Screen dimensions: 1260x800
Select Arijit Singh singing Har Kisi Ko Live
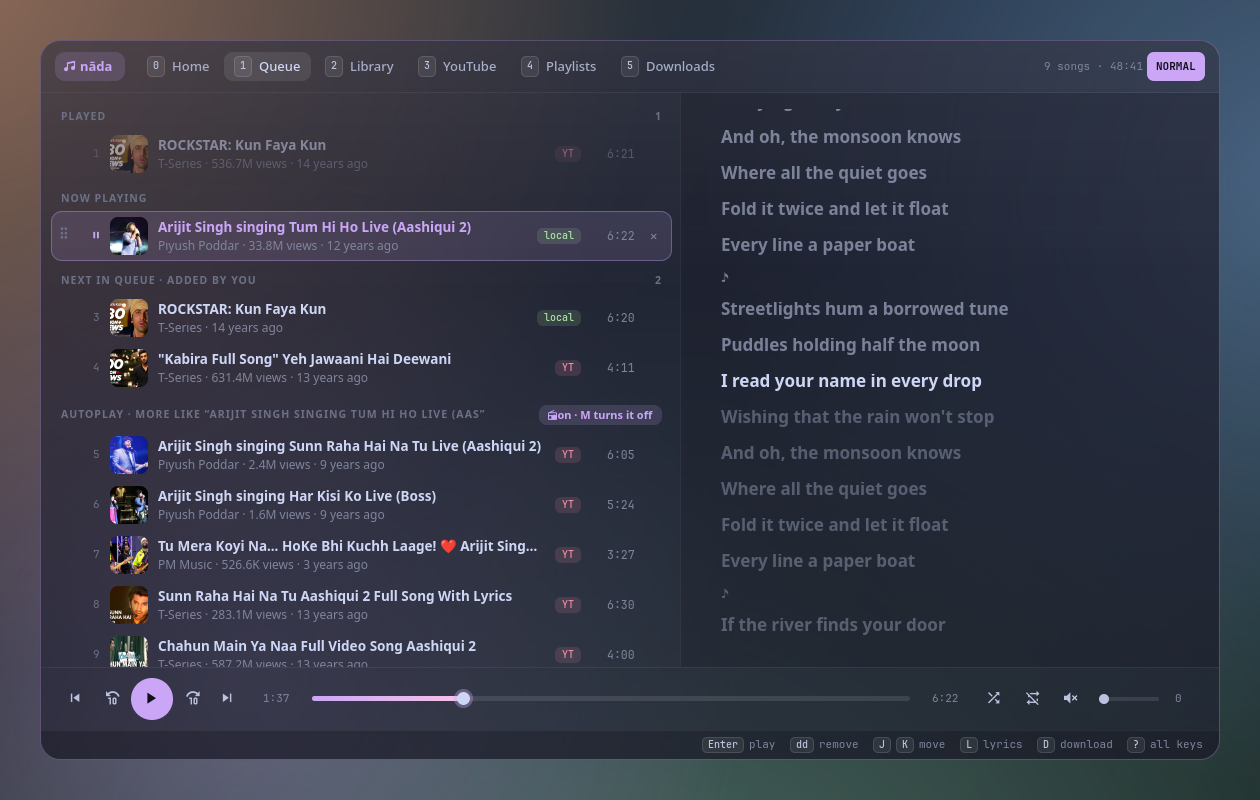point(361,505)
